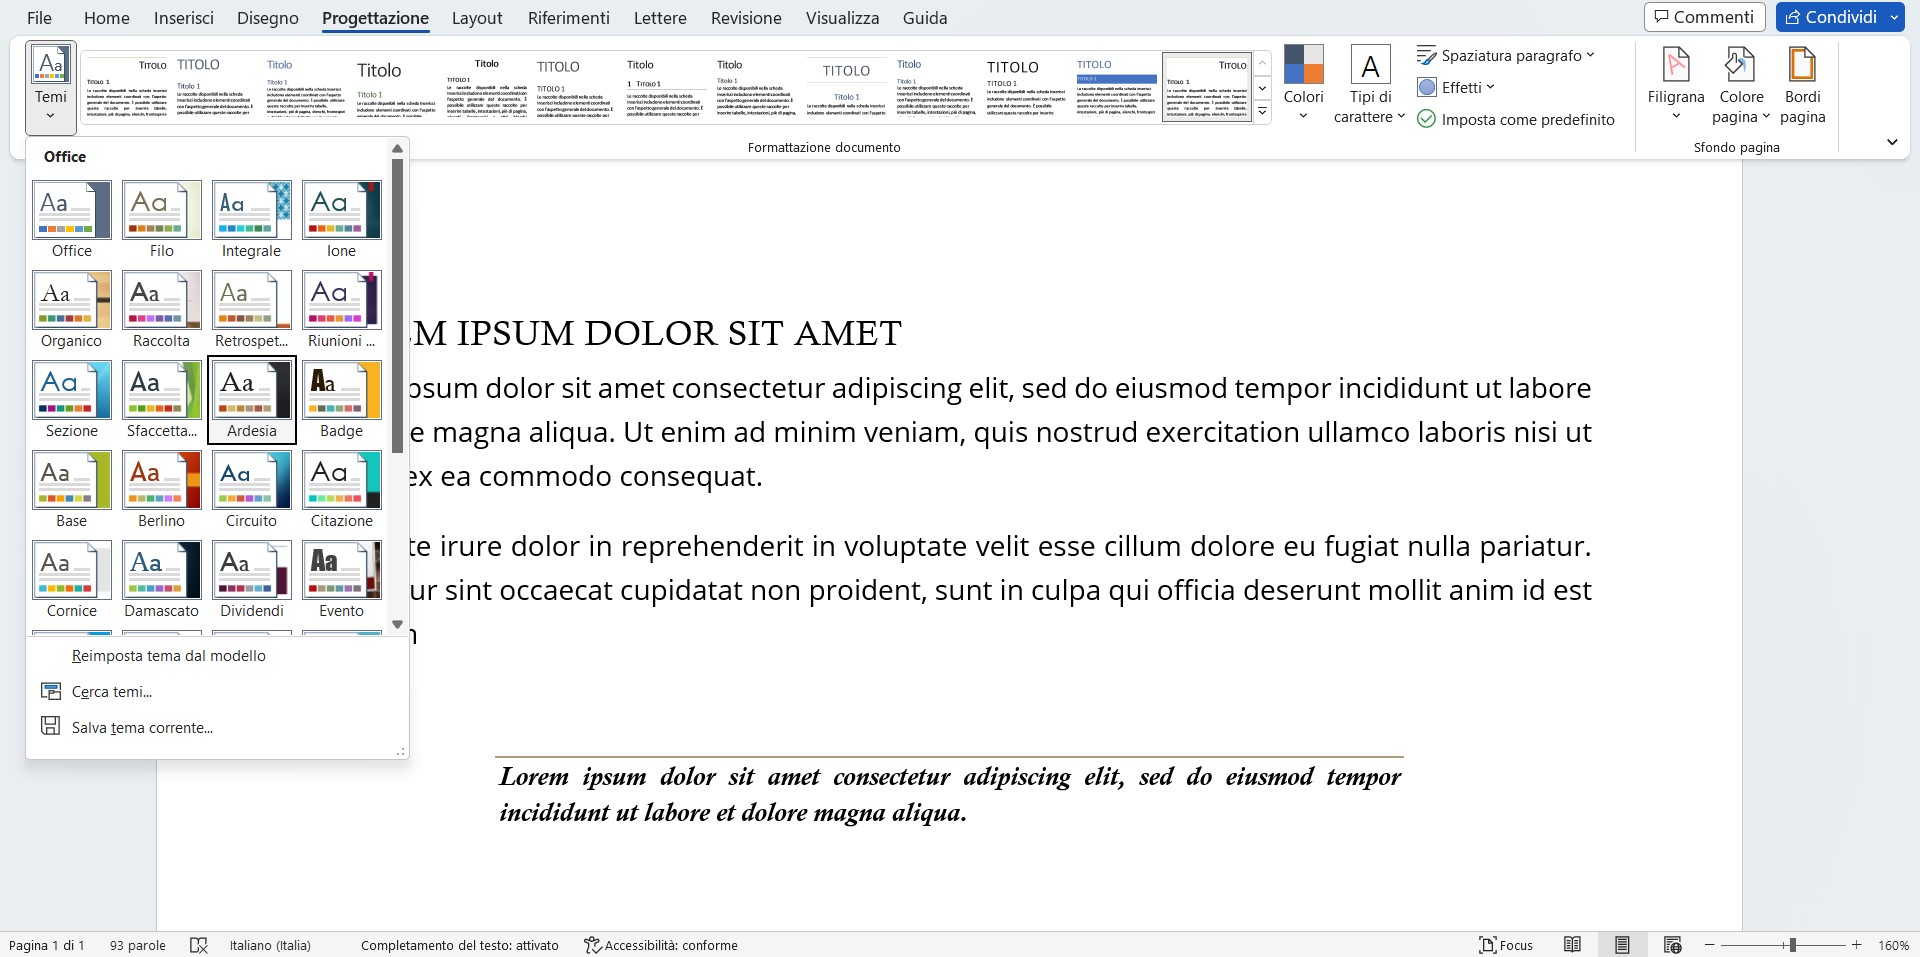Screen dimensions: 1920x957
Task: Open the Commenti panel
Action: coord(1704,17)
